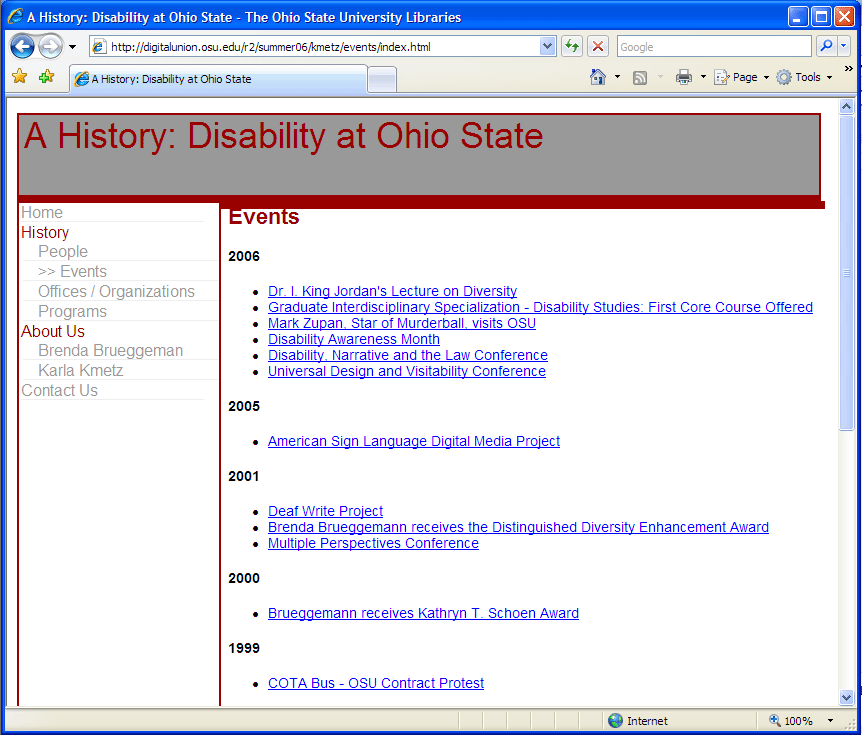Open '>> Events' in the sidebar

click(x=72, y=272)
